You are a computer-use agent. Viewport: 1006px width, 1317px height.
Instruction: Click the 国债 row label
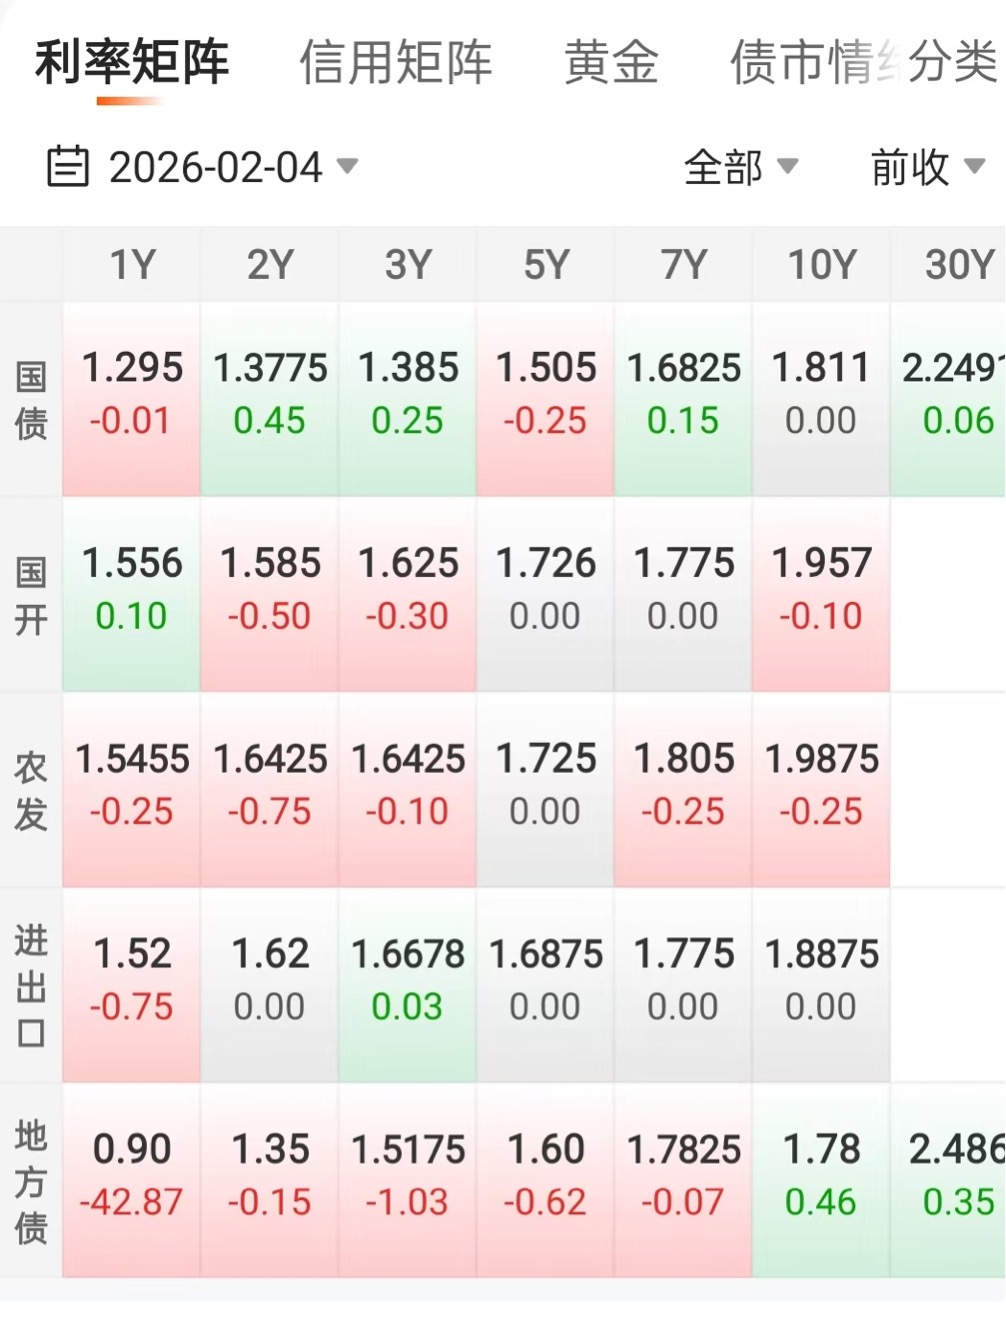point(31,400)
